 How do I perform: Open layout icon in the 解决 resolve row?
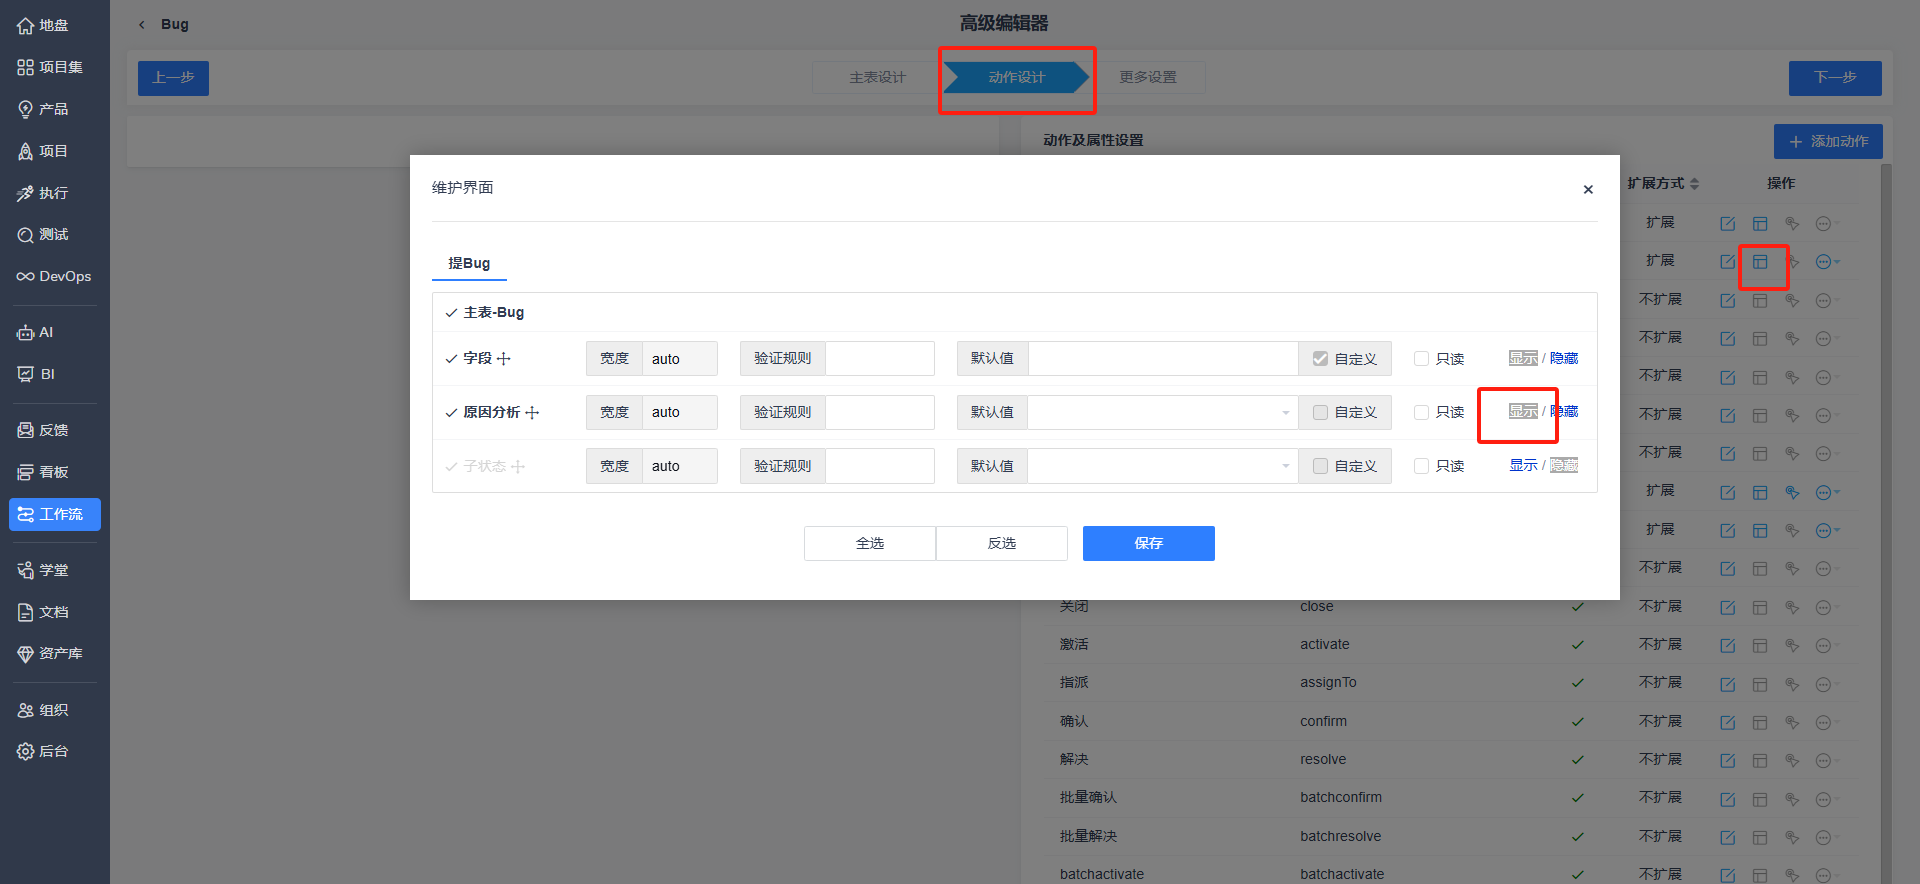click(1760, 761)
